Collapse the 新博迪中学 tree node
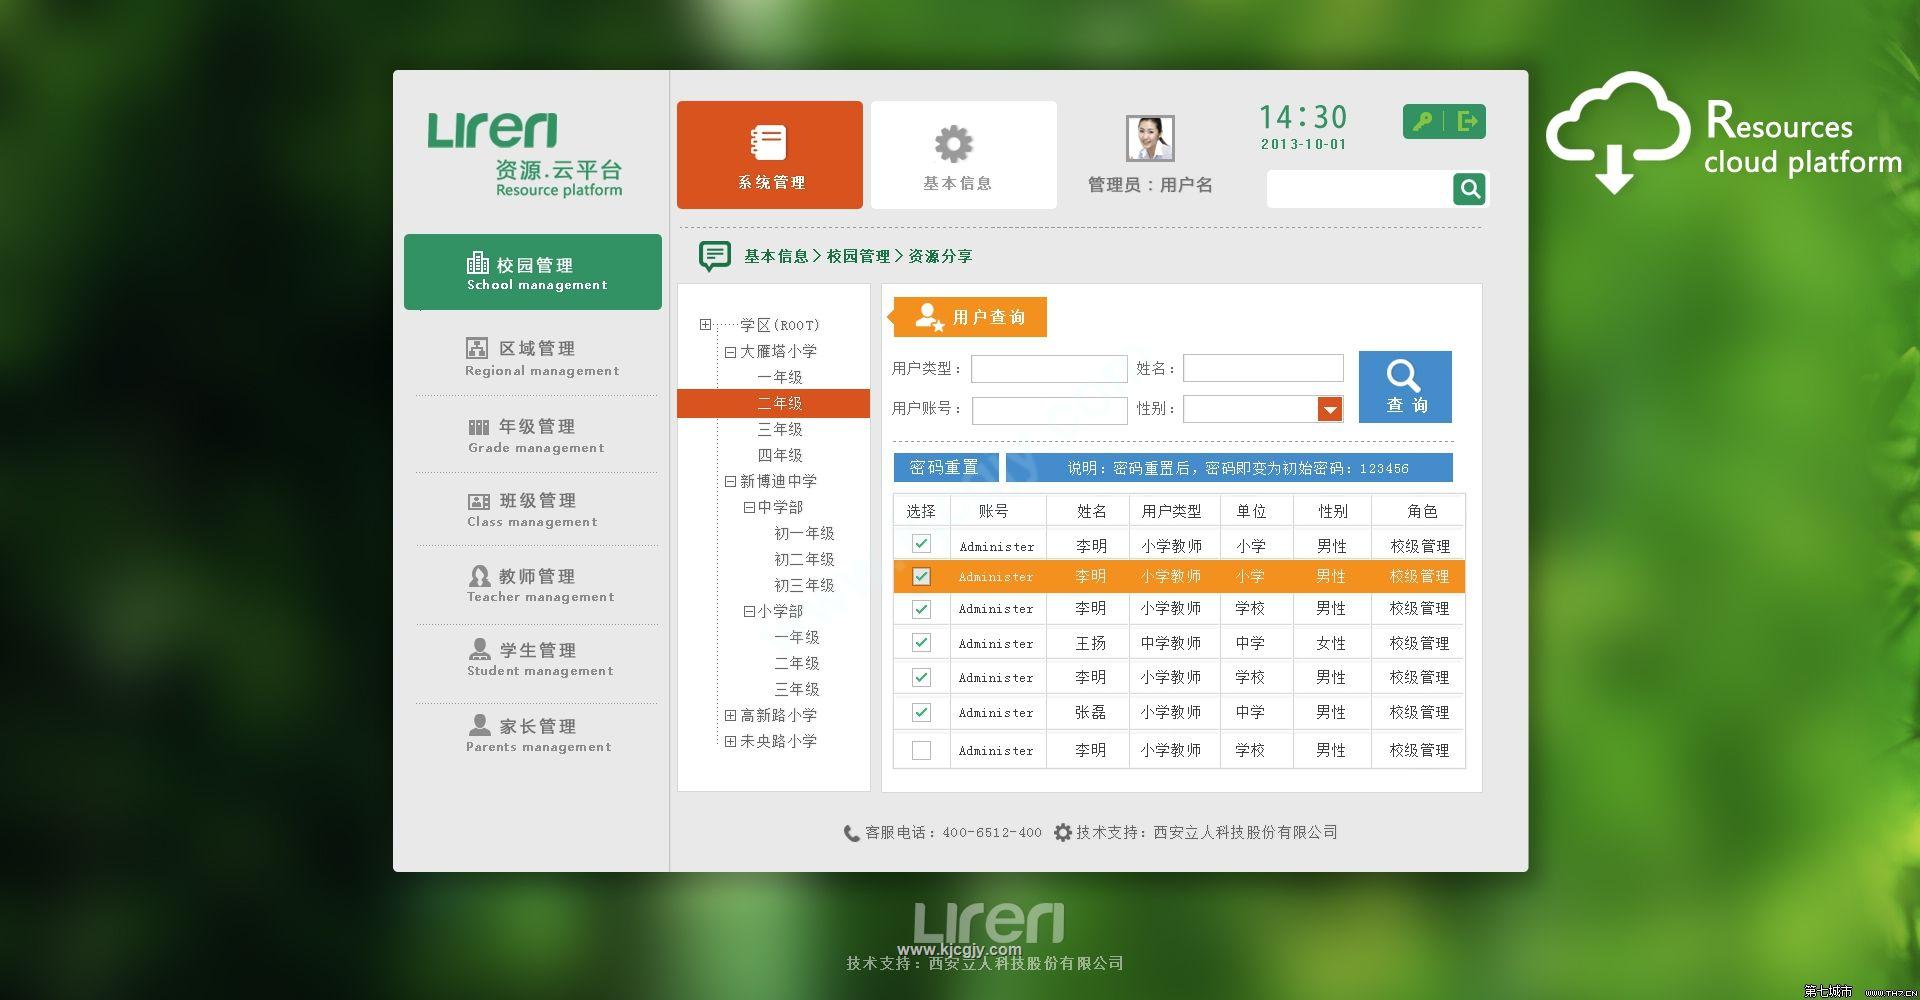Viewport: 1920px width, 1000px height. 730,482
